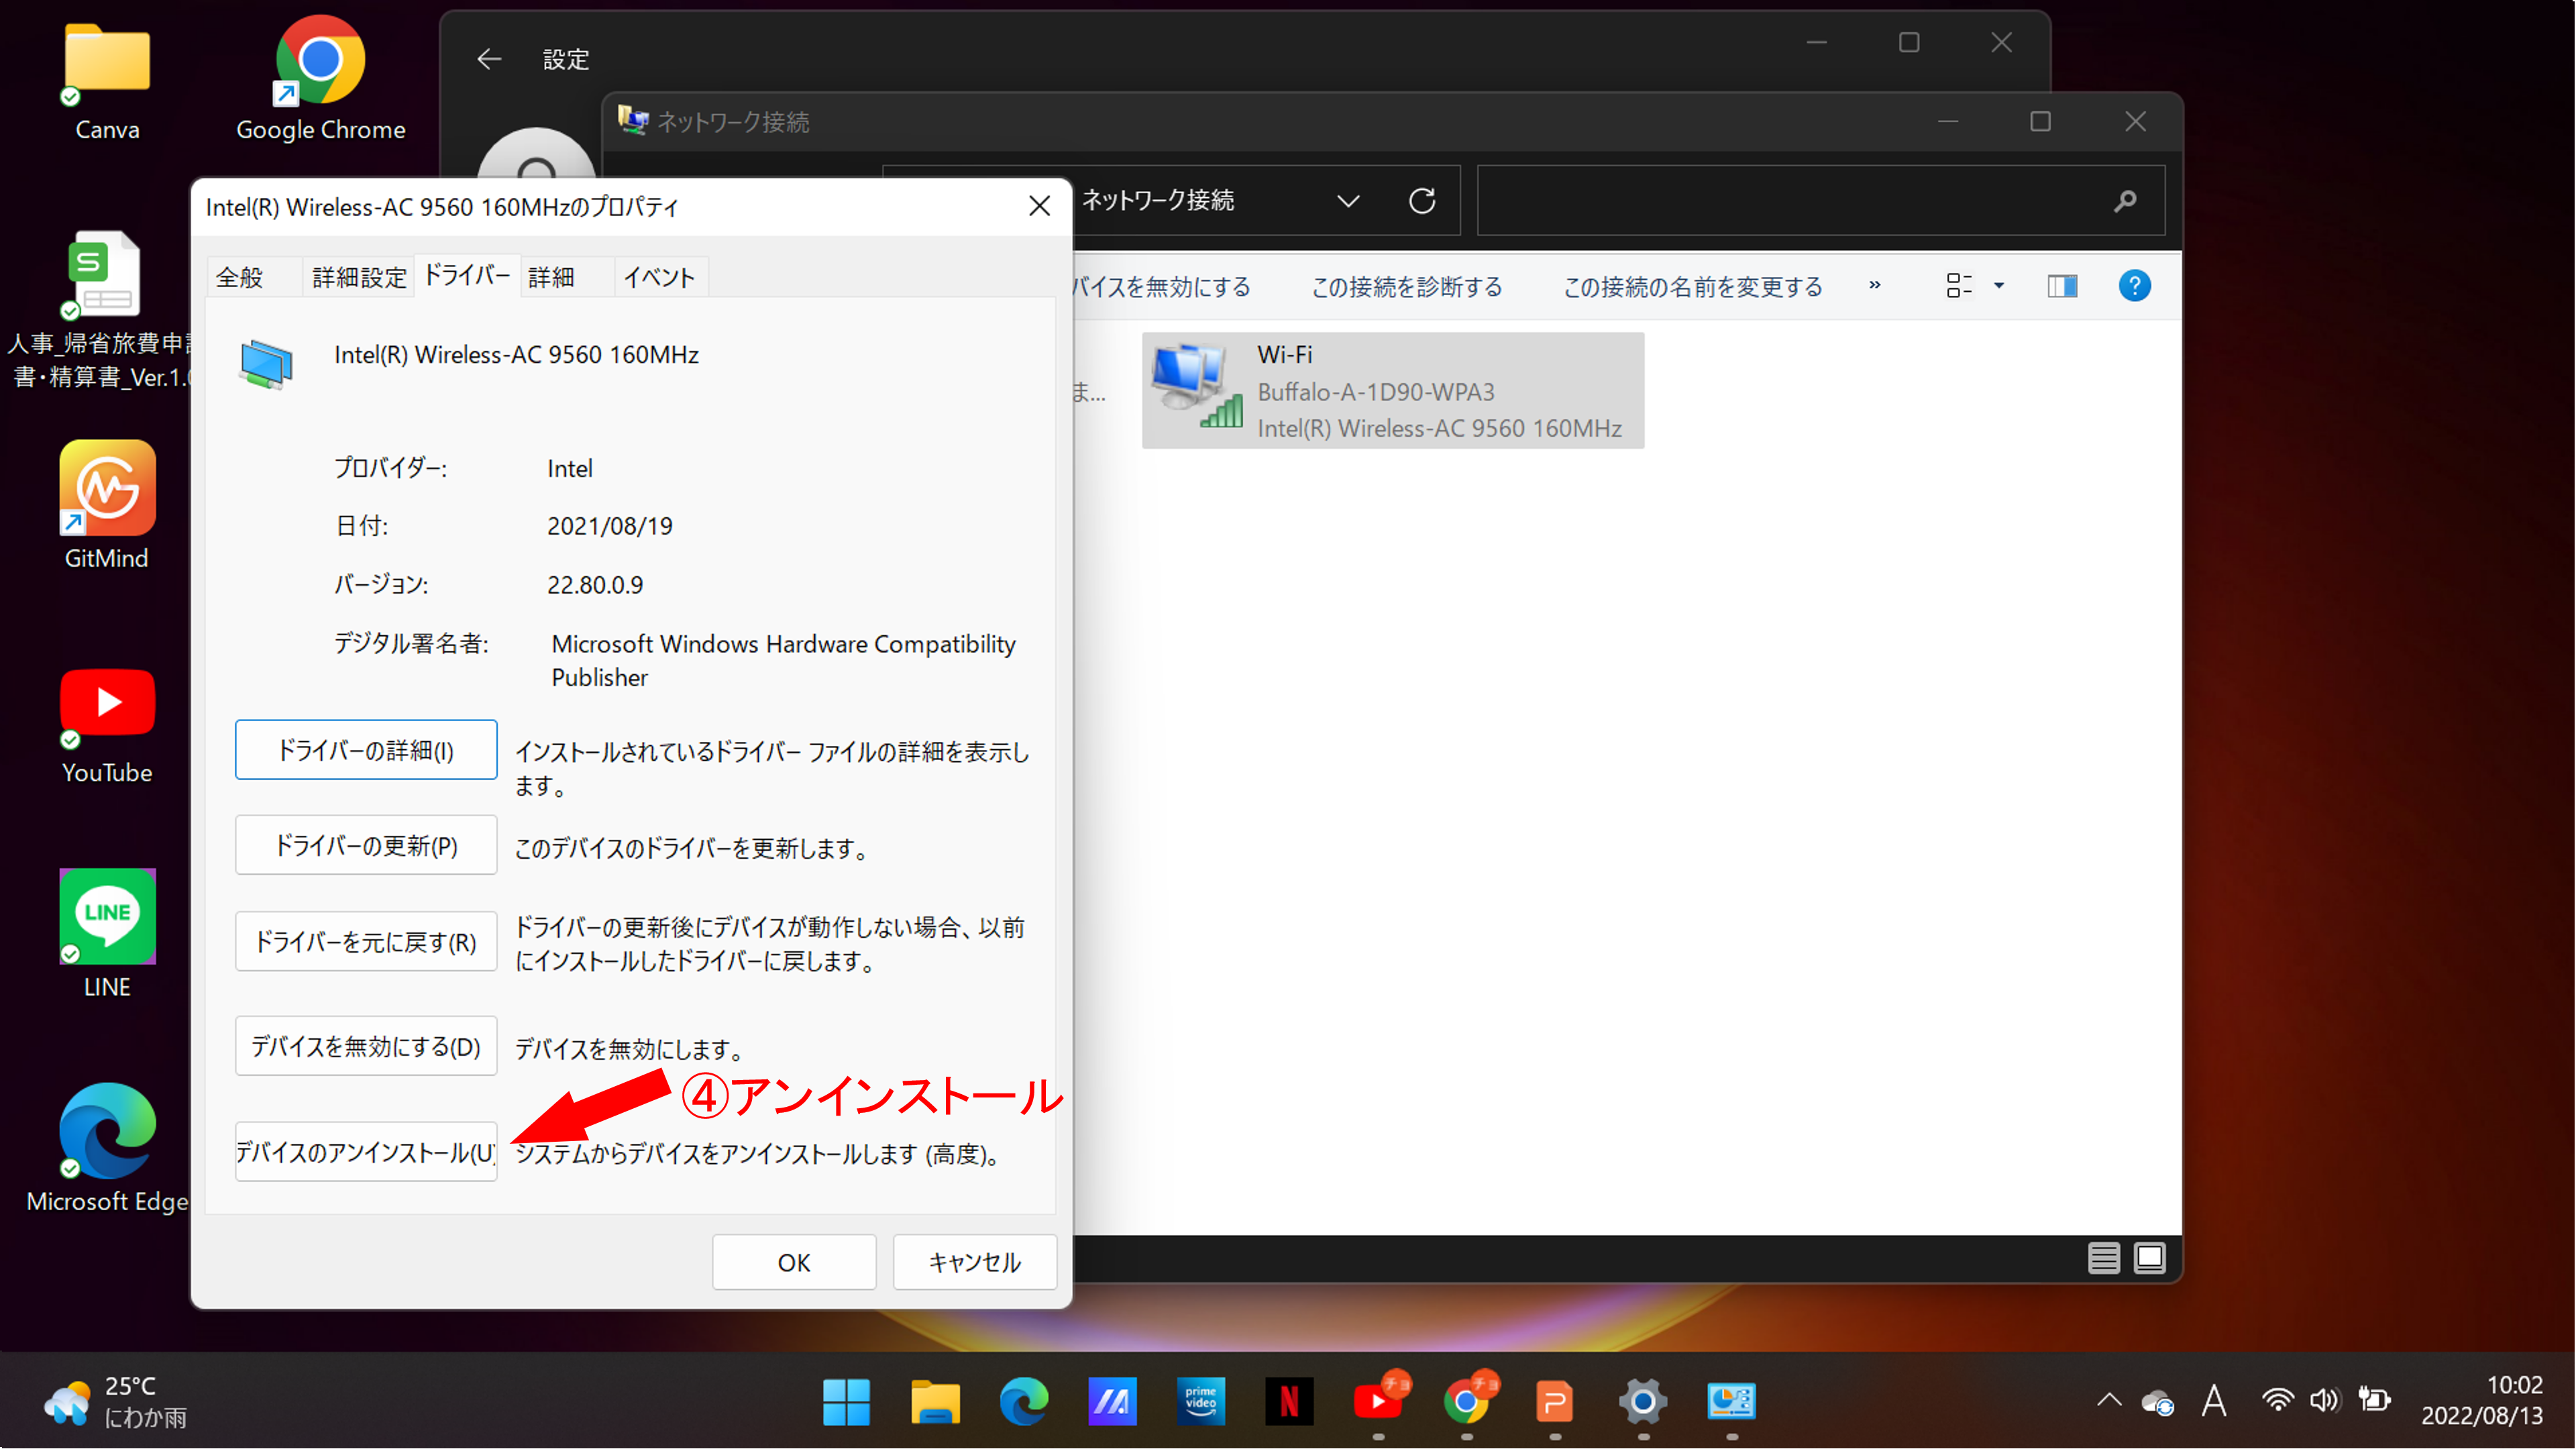Click the search magnifier icon

click(x=2125, y=201)
